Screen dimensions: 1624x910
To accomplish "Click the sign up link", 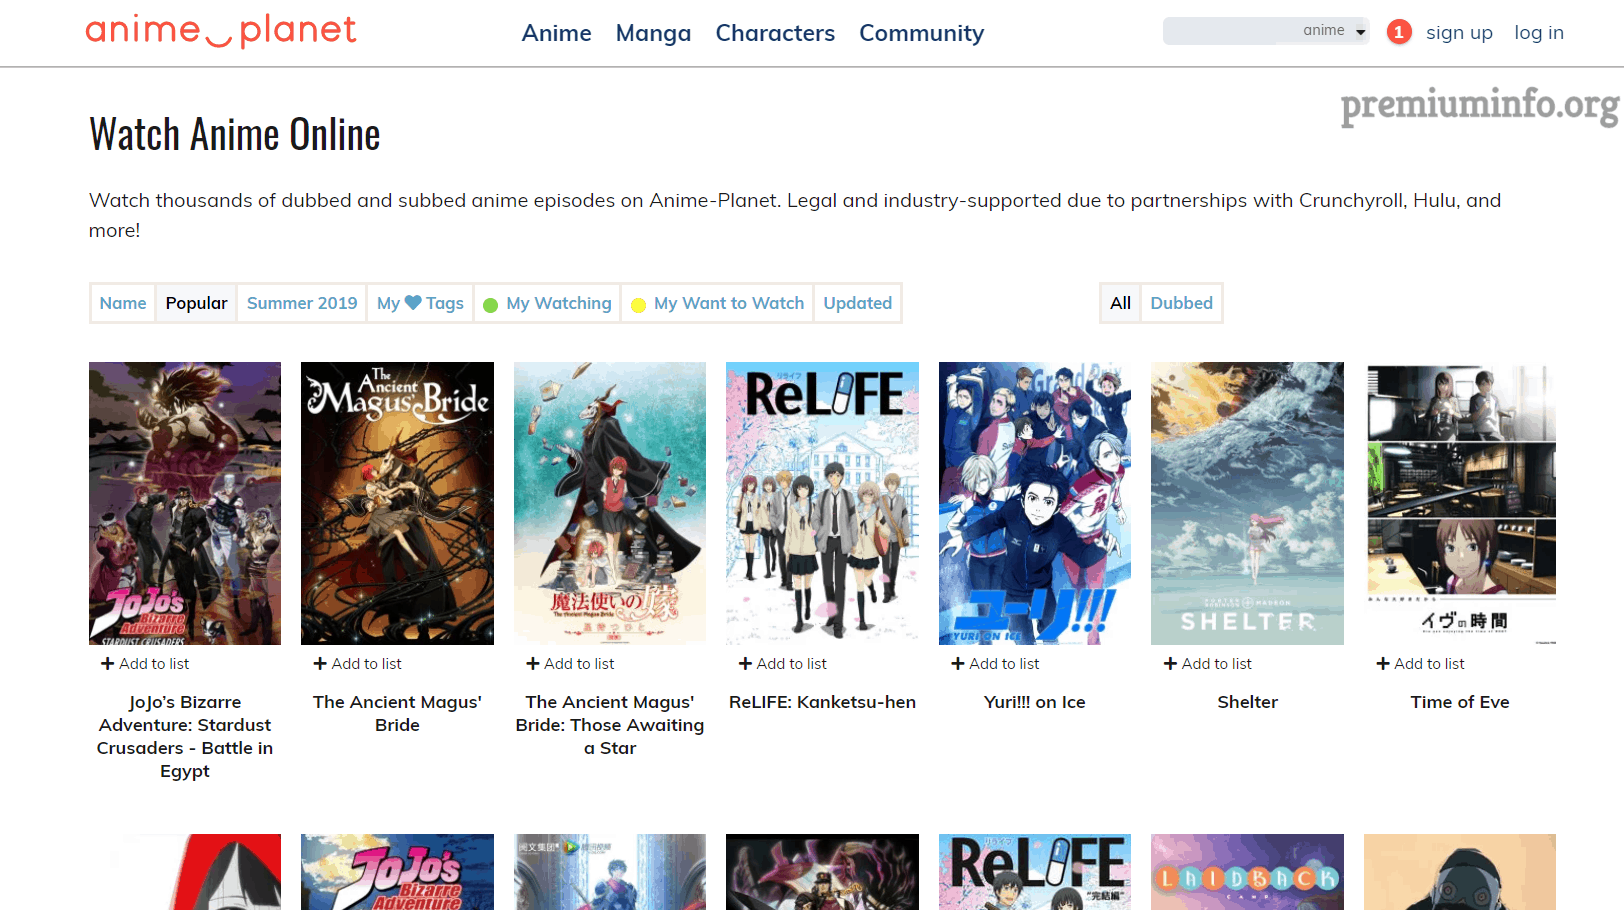I will [x=1459, y=33].
